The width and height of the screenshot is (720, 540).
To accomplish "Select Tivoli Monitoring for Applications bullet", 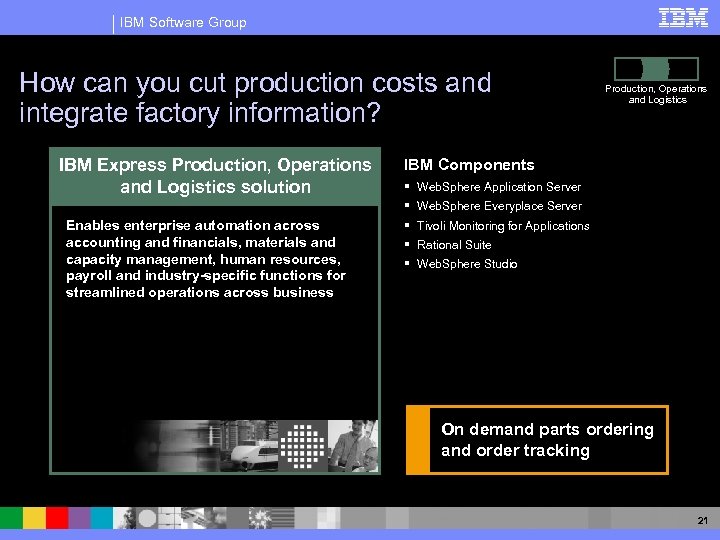I will point(503,225).
